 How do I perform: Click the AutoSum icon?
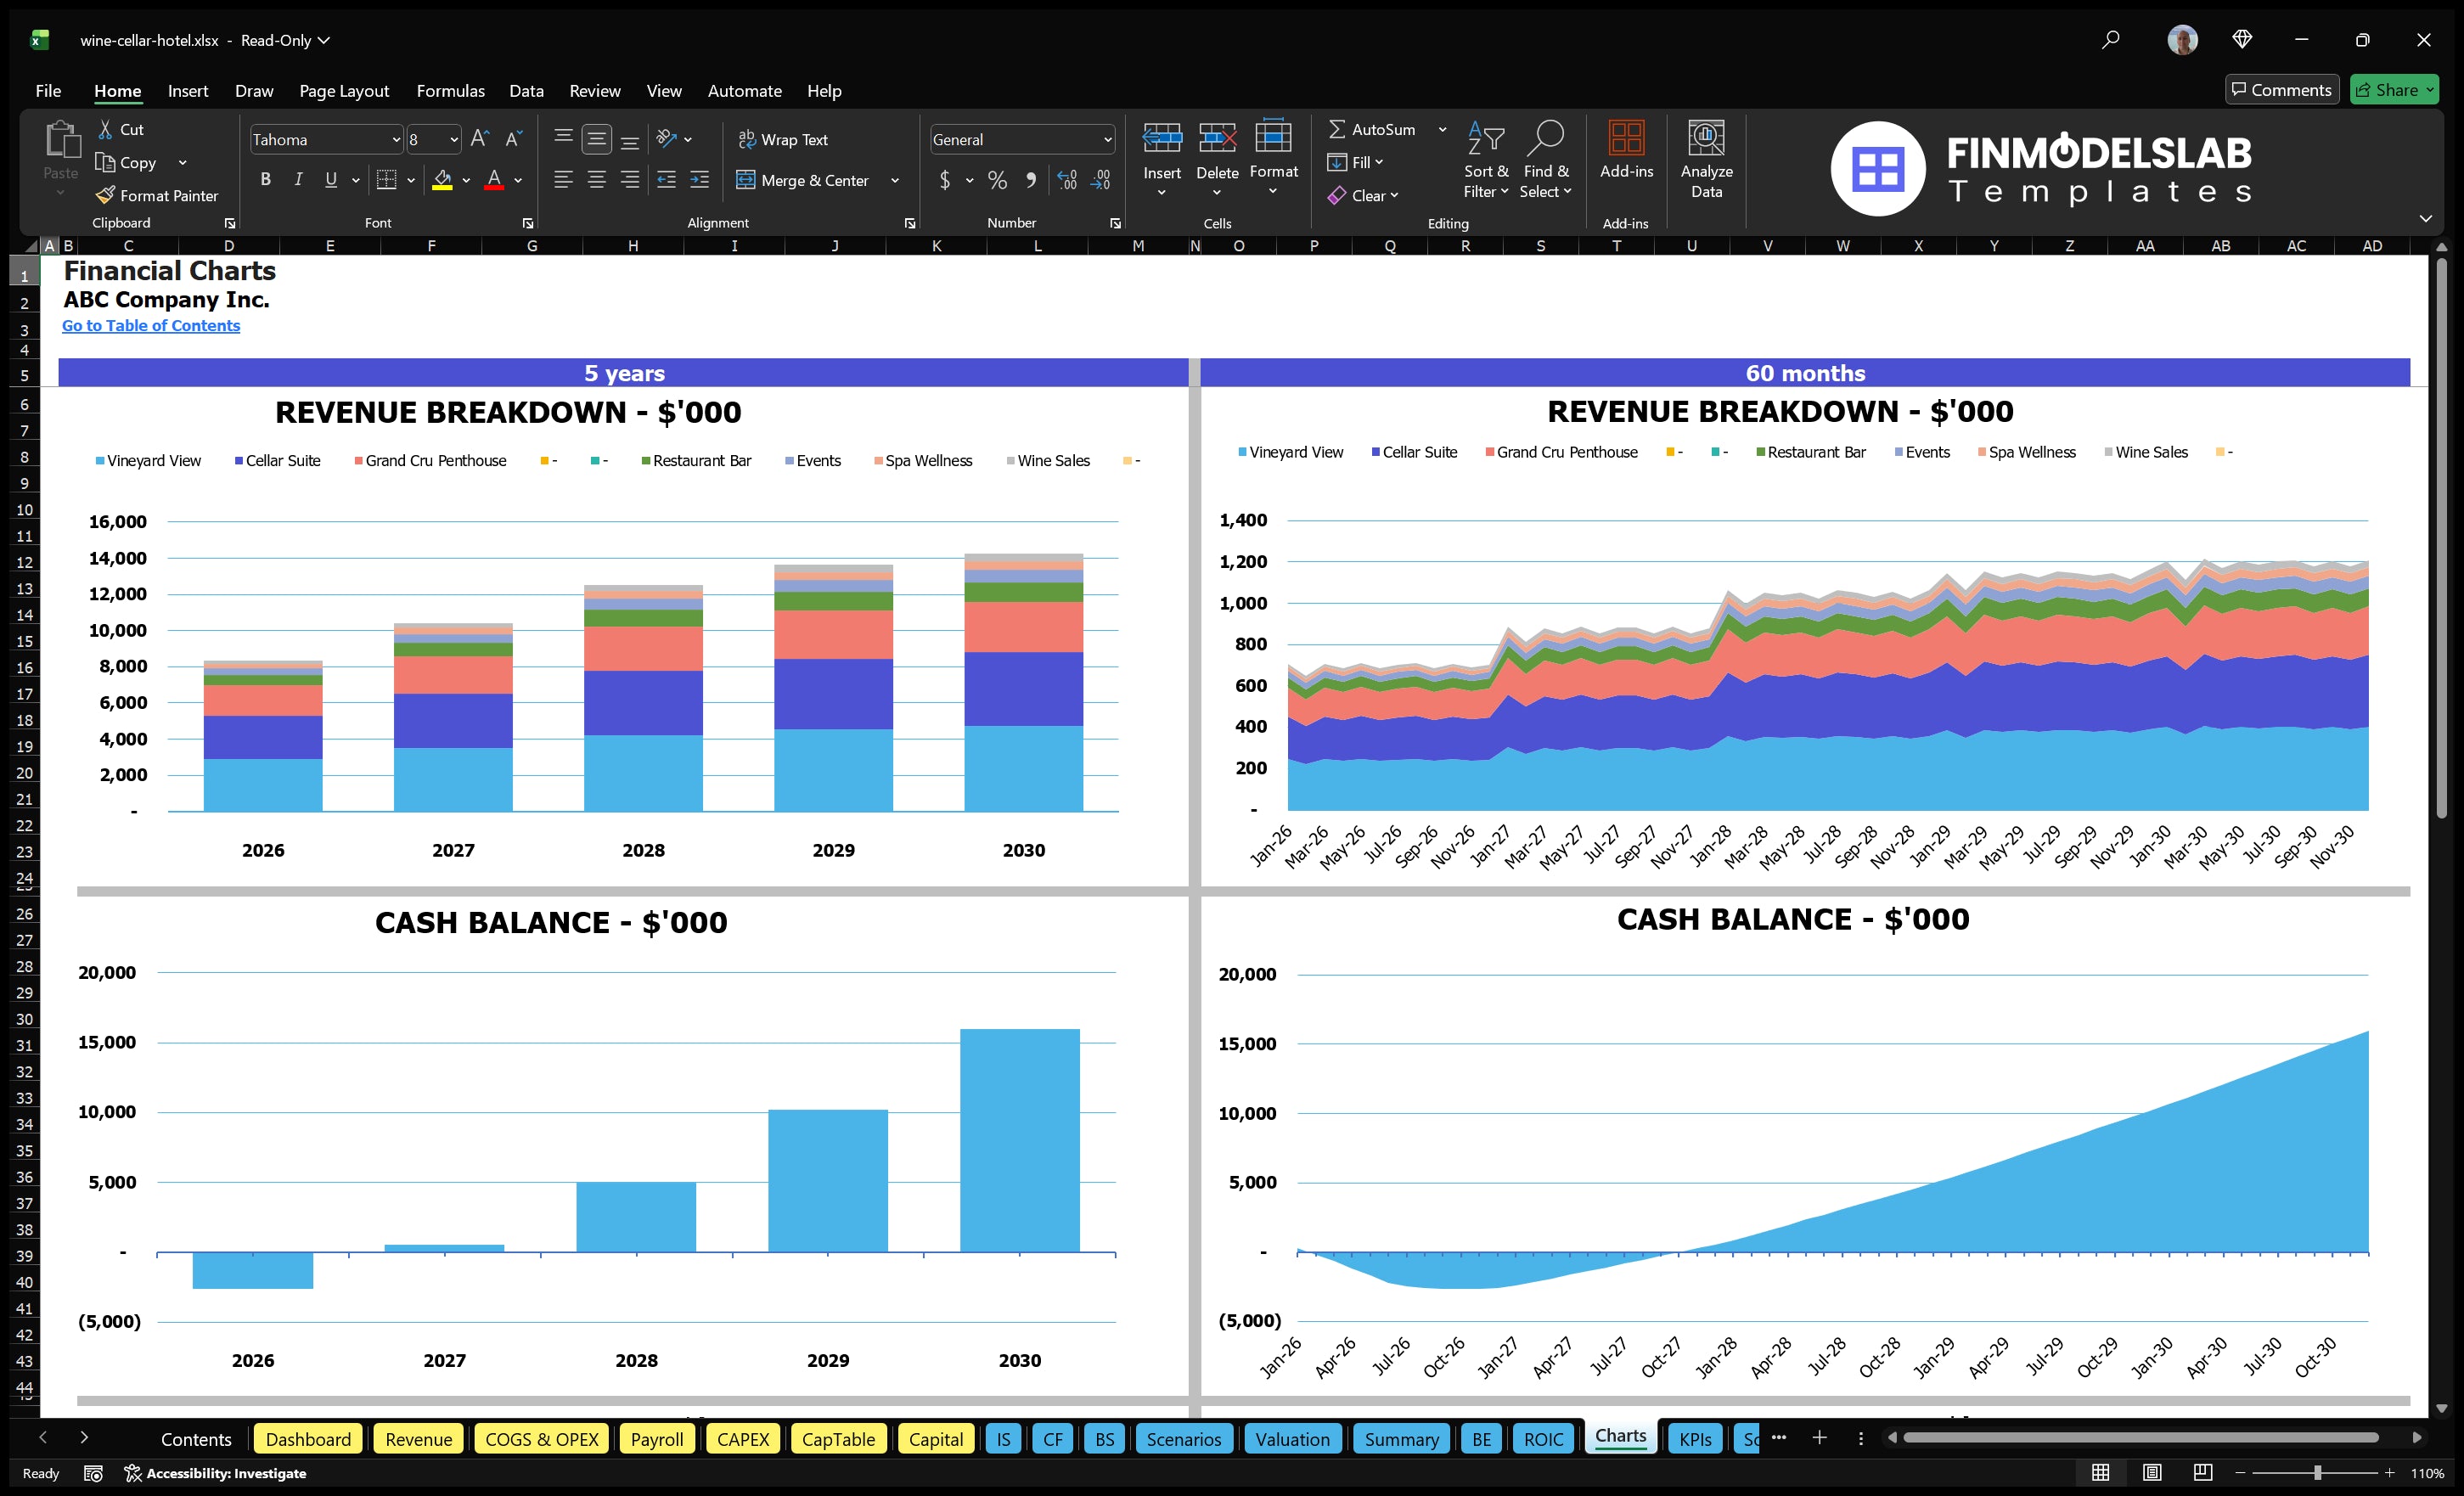(1338, 129)
